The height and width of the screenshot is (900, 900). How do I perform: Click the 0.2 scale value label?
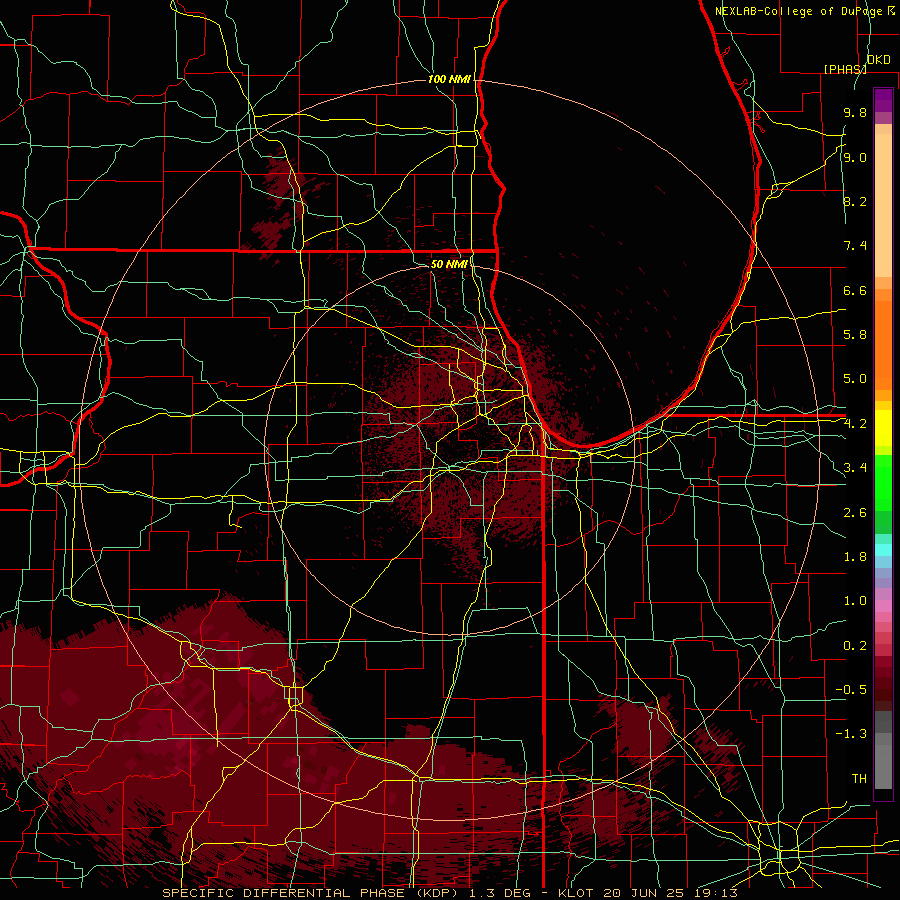pyautogui.click(x=855, y=646)
